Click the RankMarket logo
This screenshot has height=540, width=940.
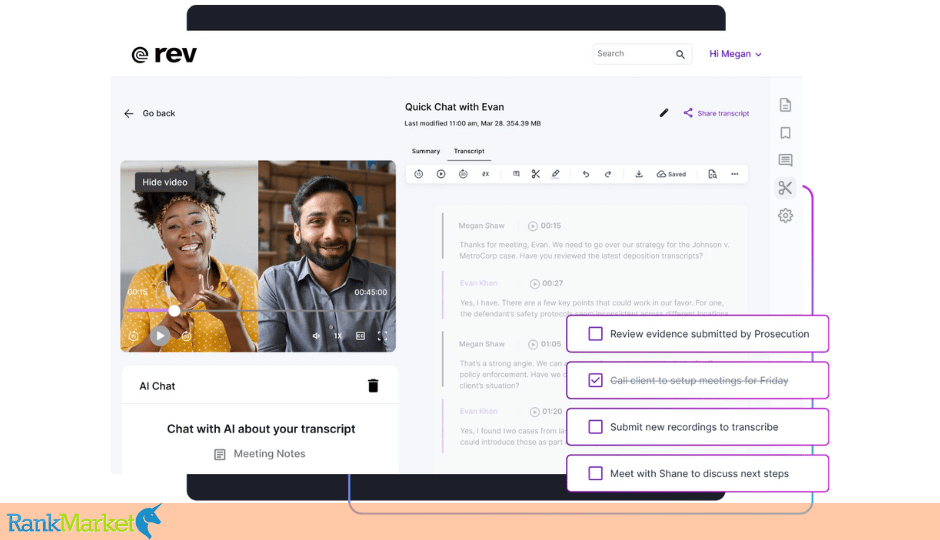84,521
